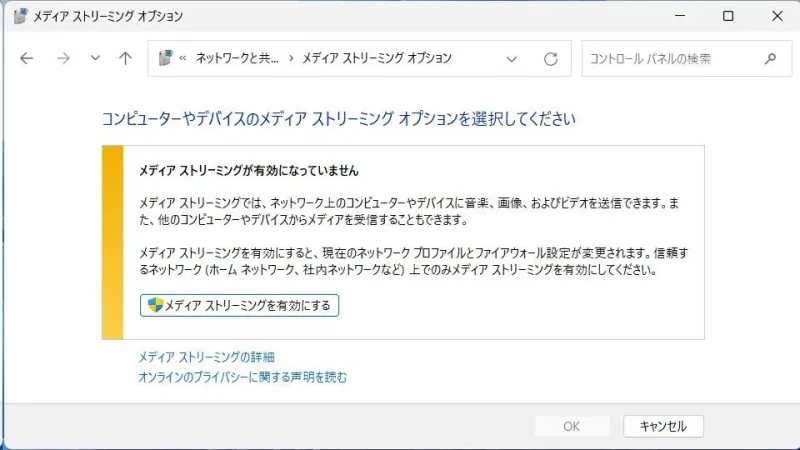Select the ネットワークと共… breadcrumb

(x=238, y=59)
